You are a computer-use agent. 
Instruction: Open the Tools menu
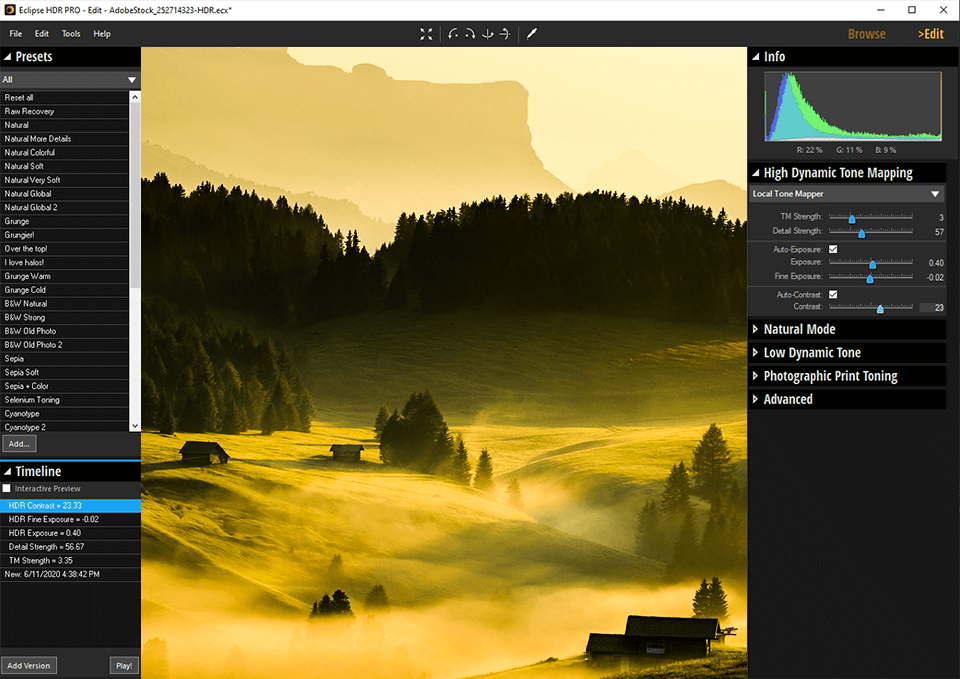(71, 34)
